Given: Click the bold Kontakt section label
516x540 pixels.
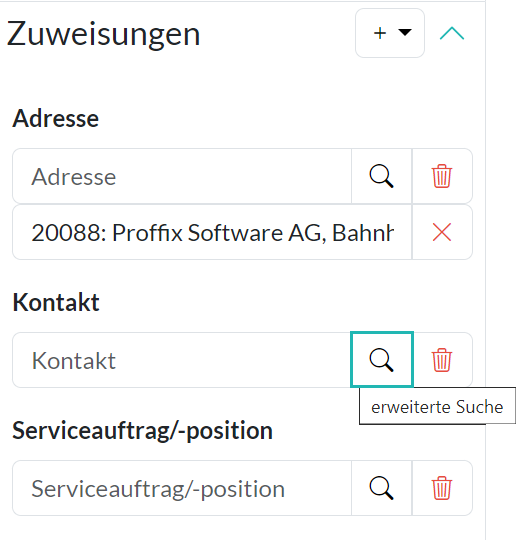Looking at the screenshot, I should [x=56, y=302].
